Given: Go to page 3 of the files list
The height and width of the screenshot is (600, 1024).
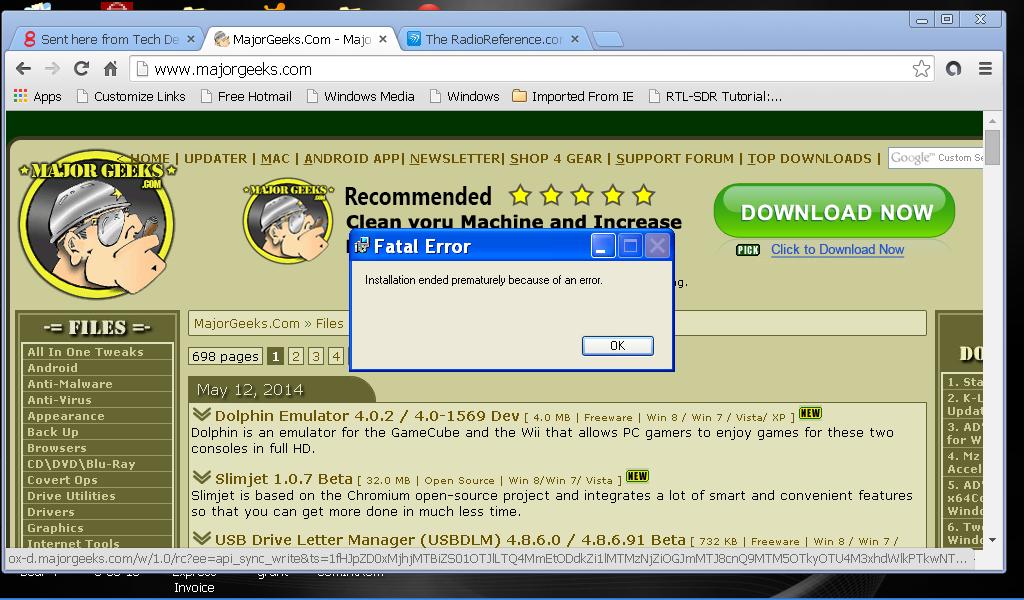Looking at the screenshot, I should (x=316, y=356).
